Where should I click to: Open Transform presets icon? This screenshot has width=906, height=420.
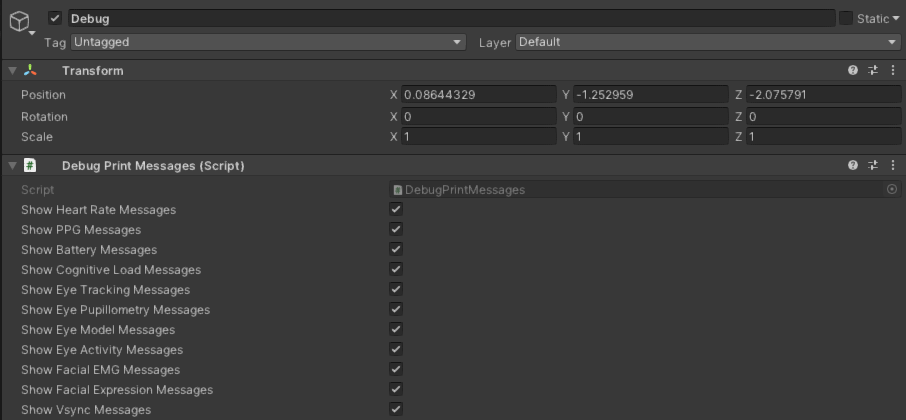point(873,71)
